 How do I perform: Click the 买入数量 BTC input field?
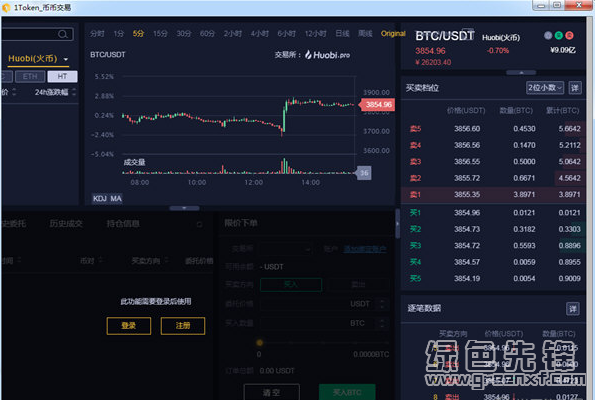point(324,323)
